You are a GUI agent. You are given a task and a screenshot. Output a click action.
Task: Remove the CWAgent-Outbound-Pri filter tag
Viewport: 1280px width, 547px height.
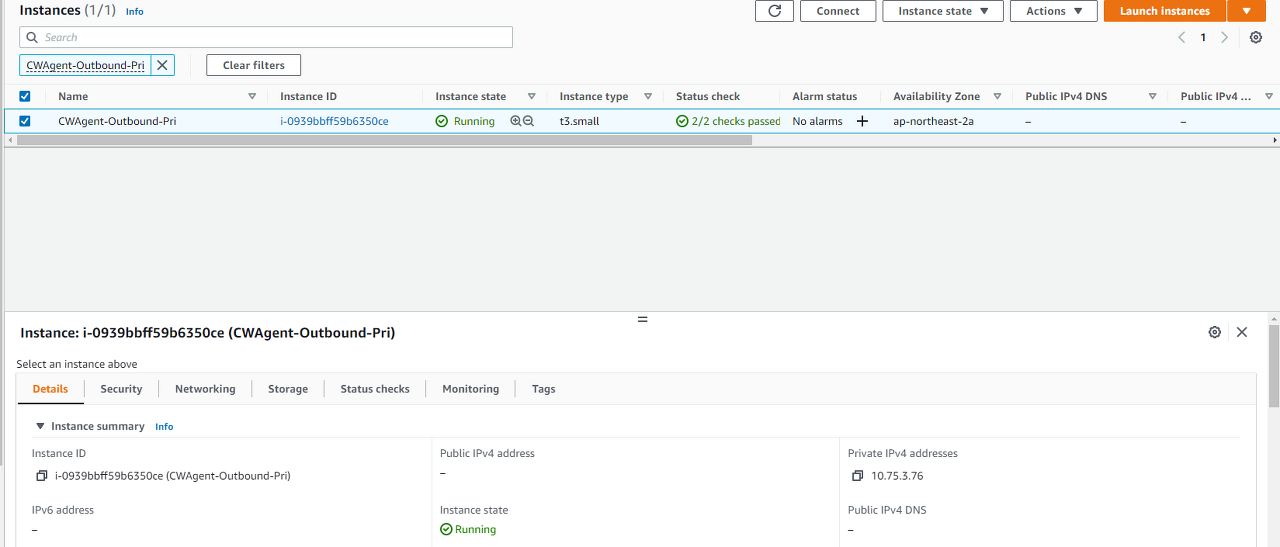point(163,65)
